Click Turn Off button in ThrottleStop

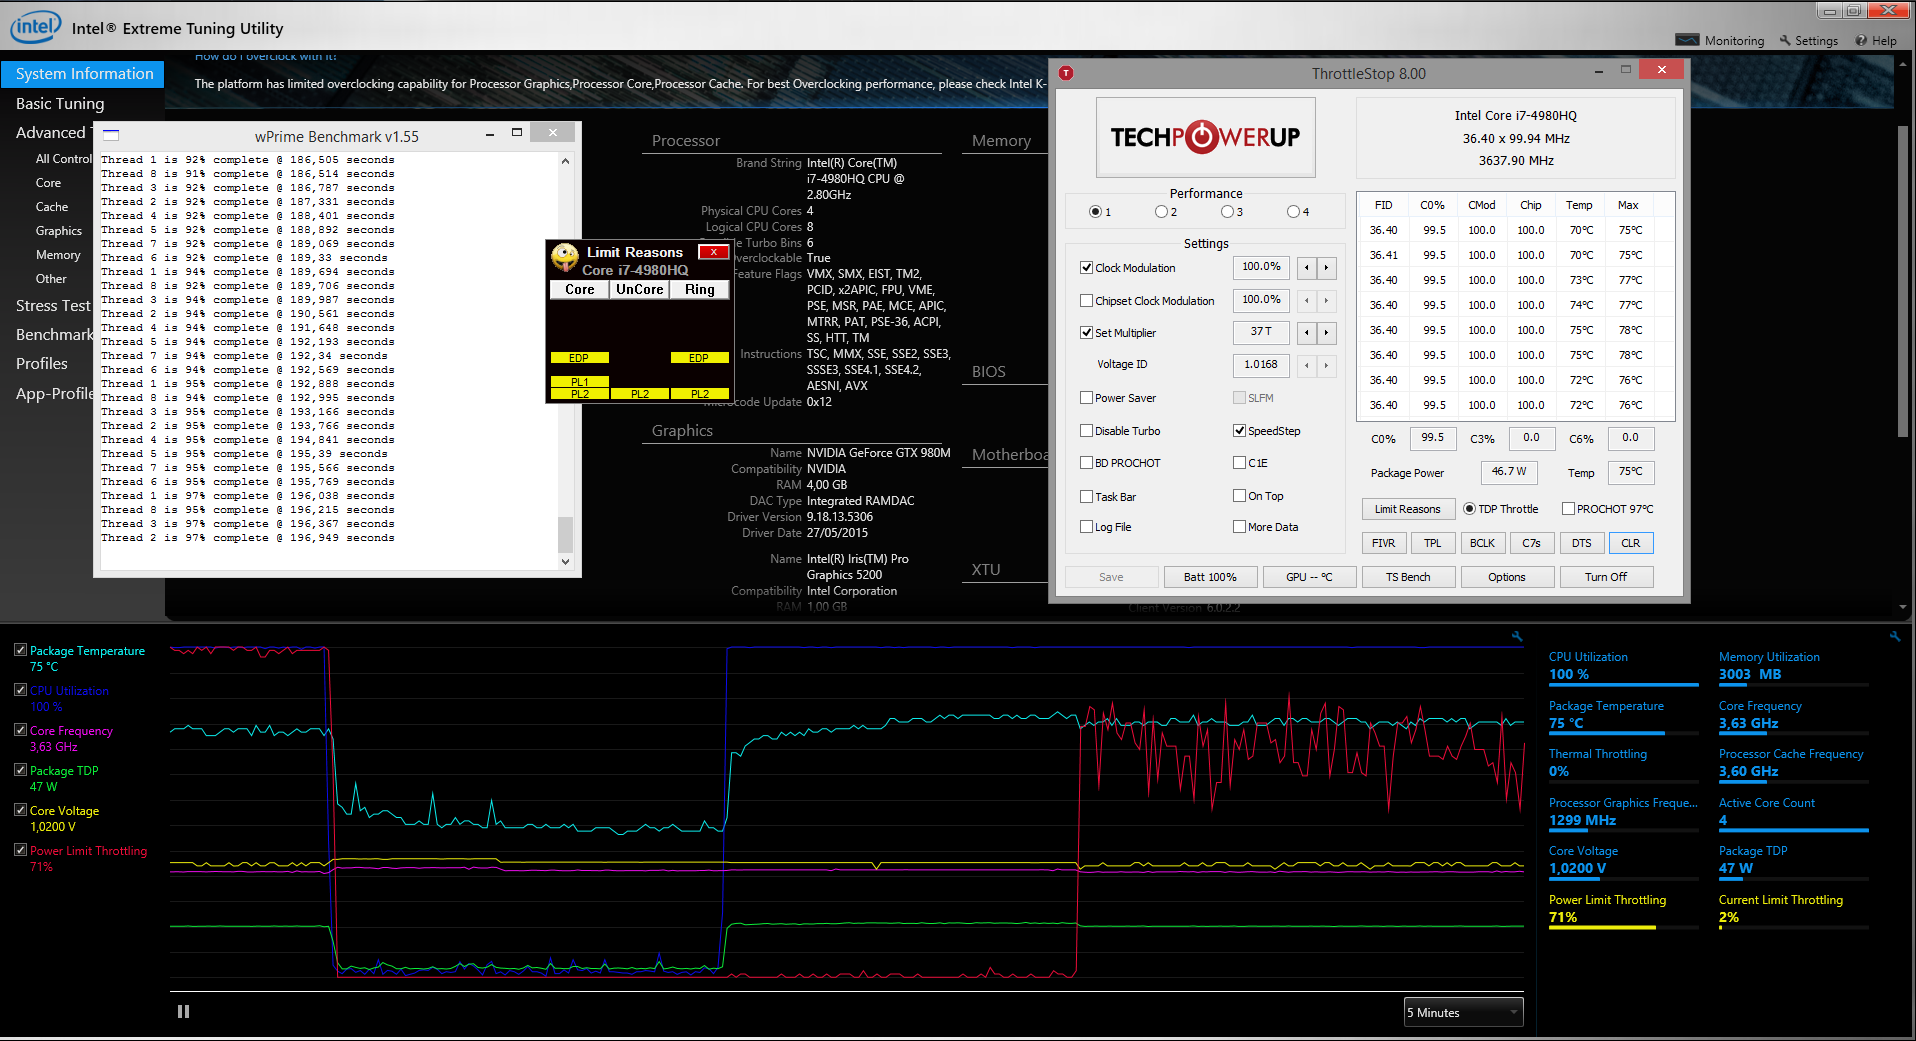tap(1606, 577)
